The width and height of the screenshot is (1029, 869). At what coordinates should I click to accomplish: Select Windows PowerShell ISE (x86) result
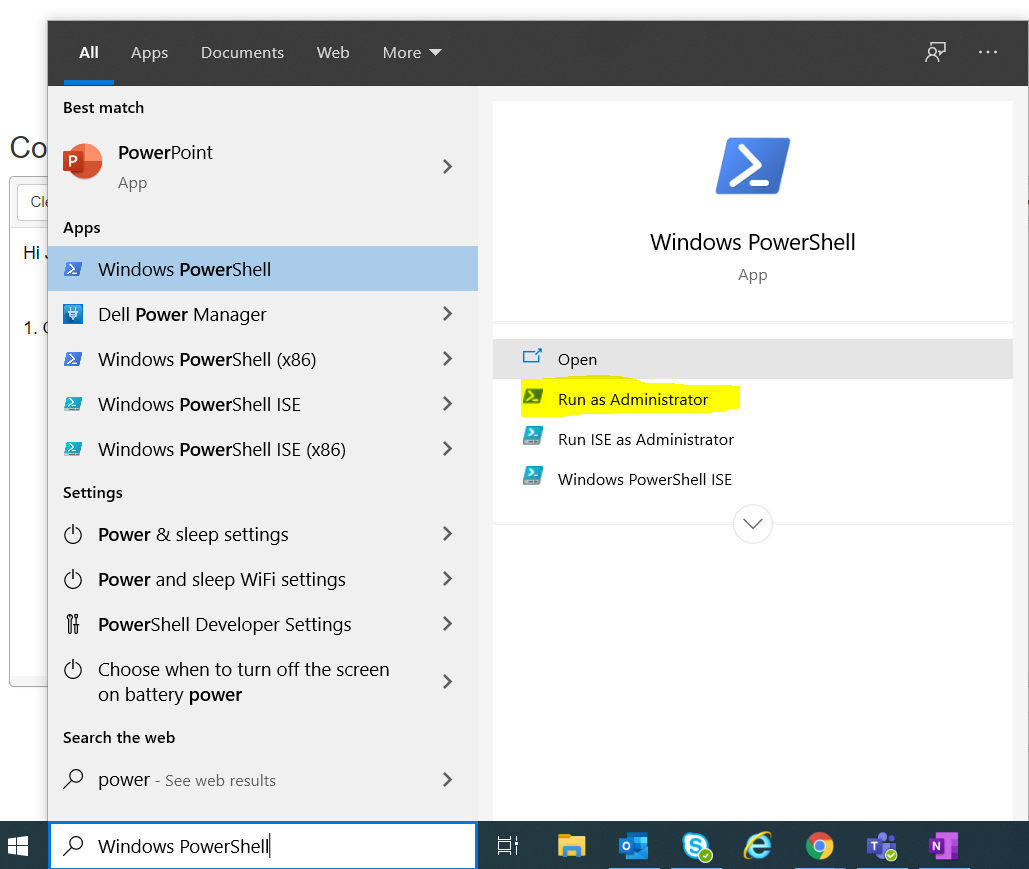[221, 449]
